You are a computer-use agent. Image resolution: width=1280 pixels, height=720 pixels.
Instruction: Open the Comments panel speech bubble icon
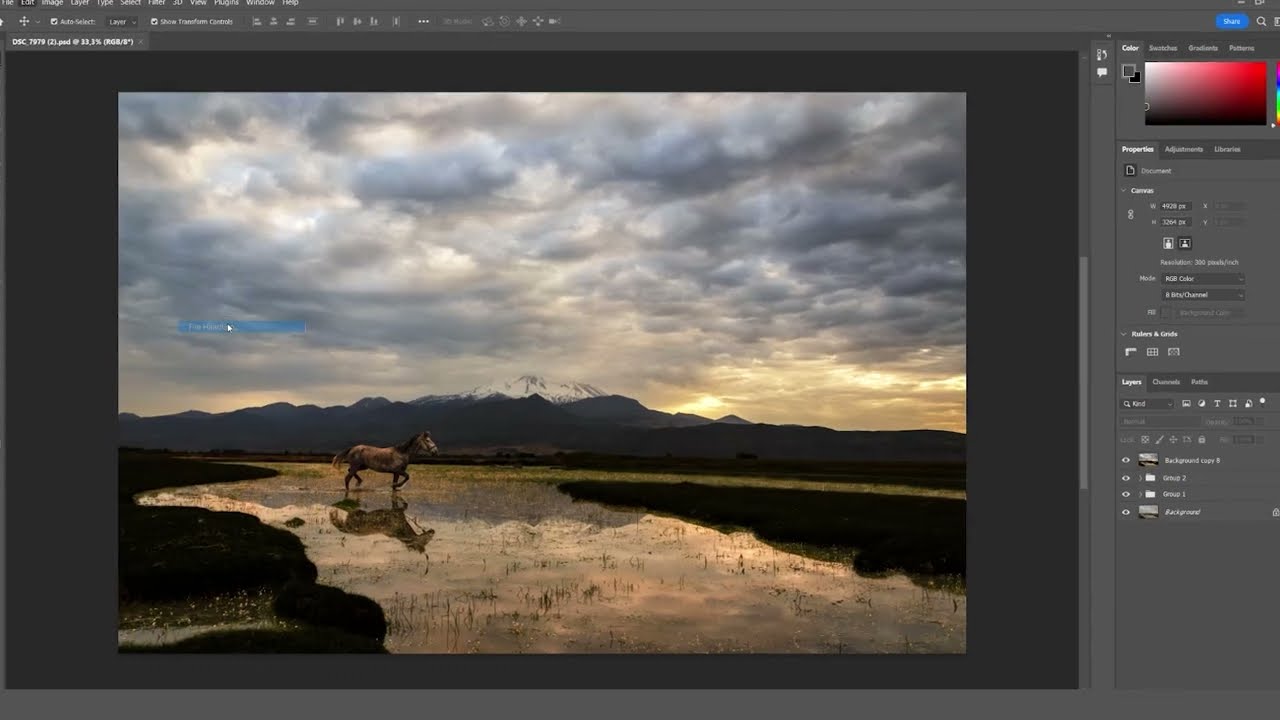(x=1102, y=72)
